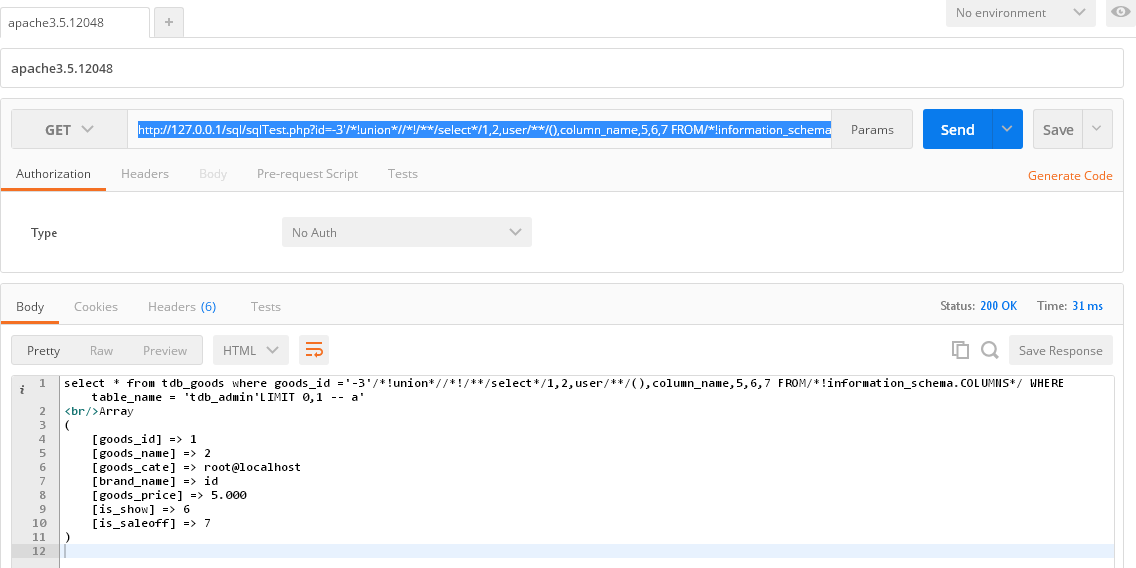Click the 200 OK status text

pyautogui.click(x=998, y=306)
